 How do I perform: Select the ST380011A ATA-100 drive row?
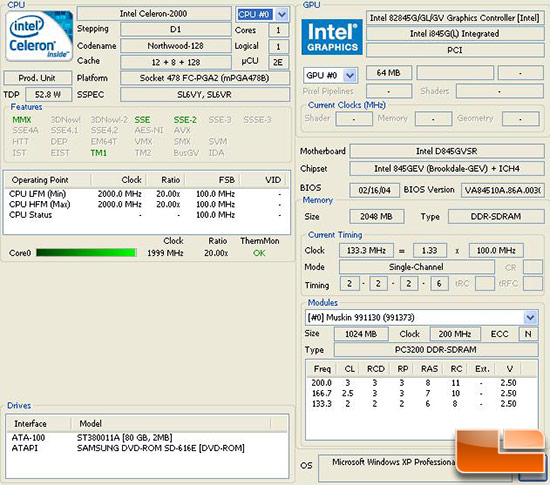pyautogui.click(x=147, y=438)
